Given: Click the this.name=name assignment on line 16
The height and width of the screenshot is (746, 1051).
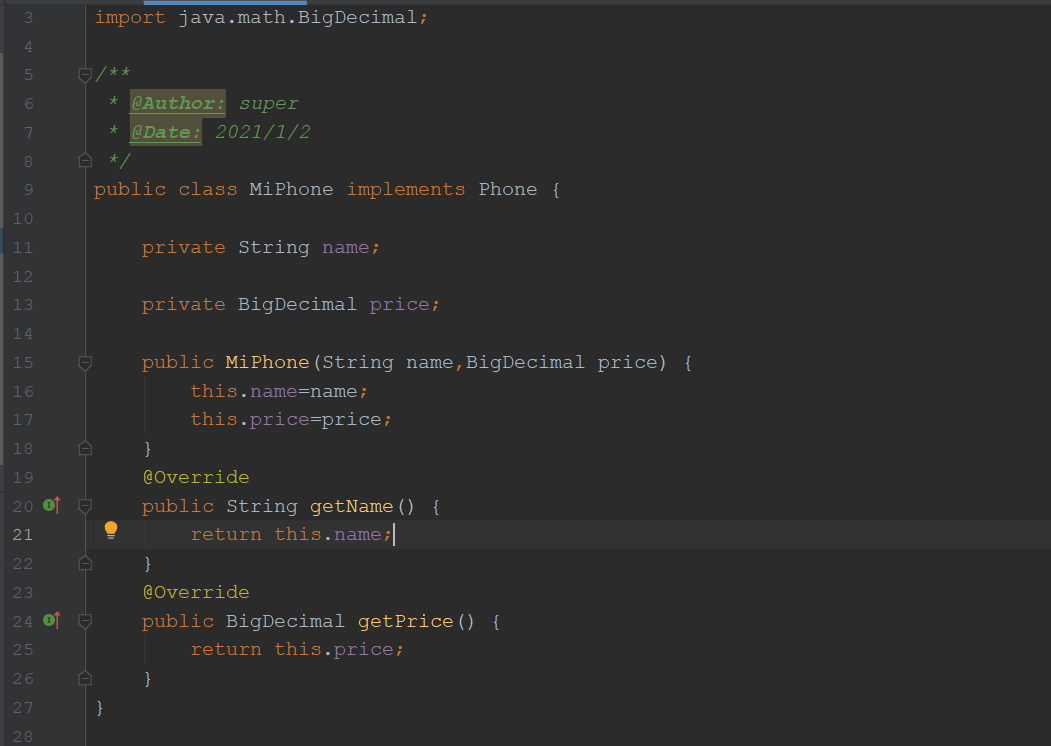Looking at the screenshot, I should [x=280, y=391].
